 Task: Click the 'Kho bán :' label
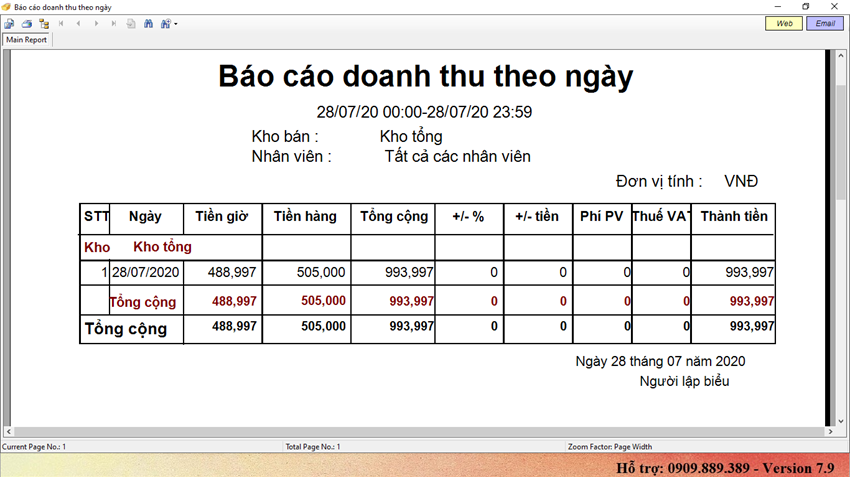point(285,137)
